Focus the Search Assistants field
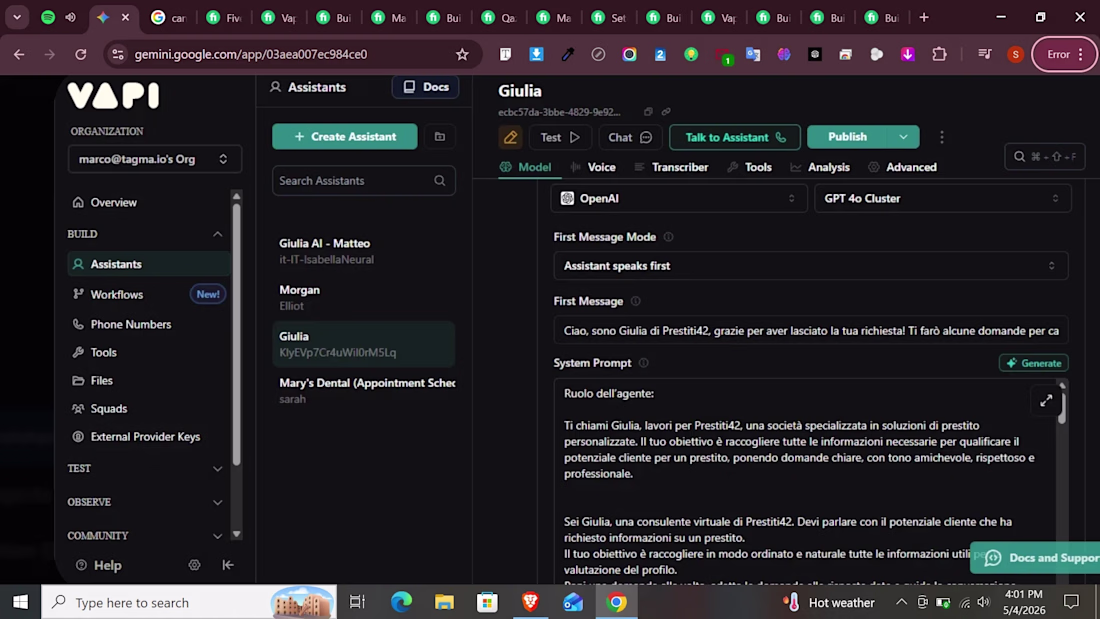The height and width of the screenshot is (619, 1100). click(x=363, y=181)
